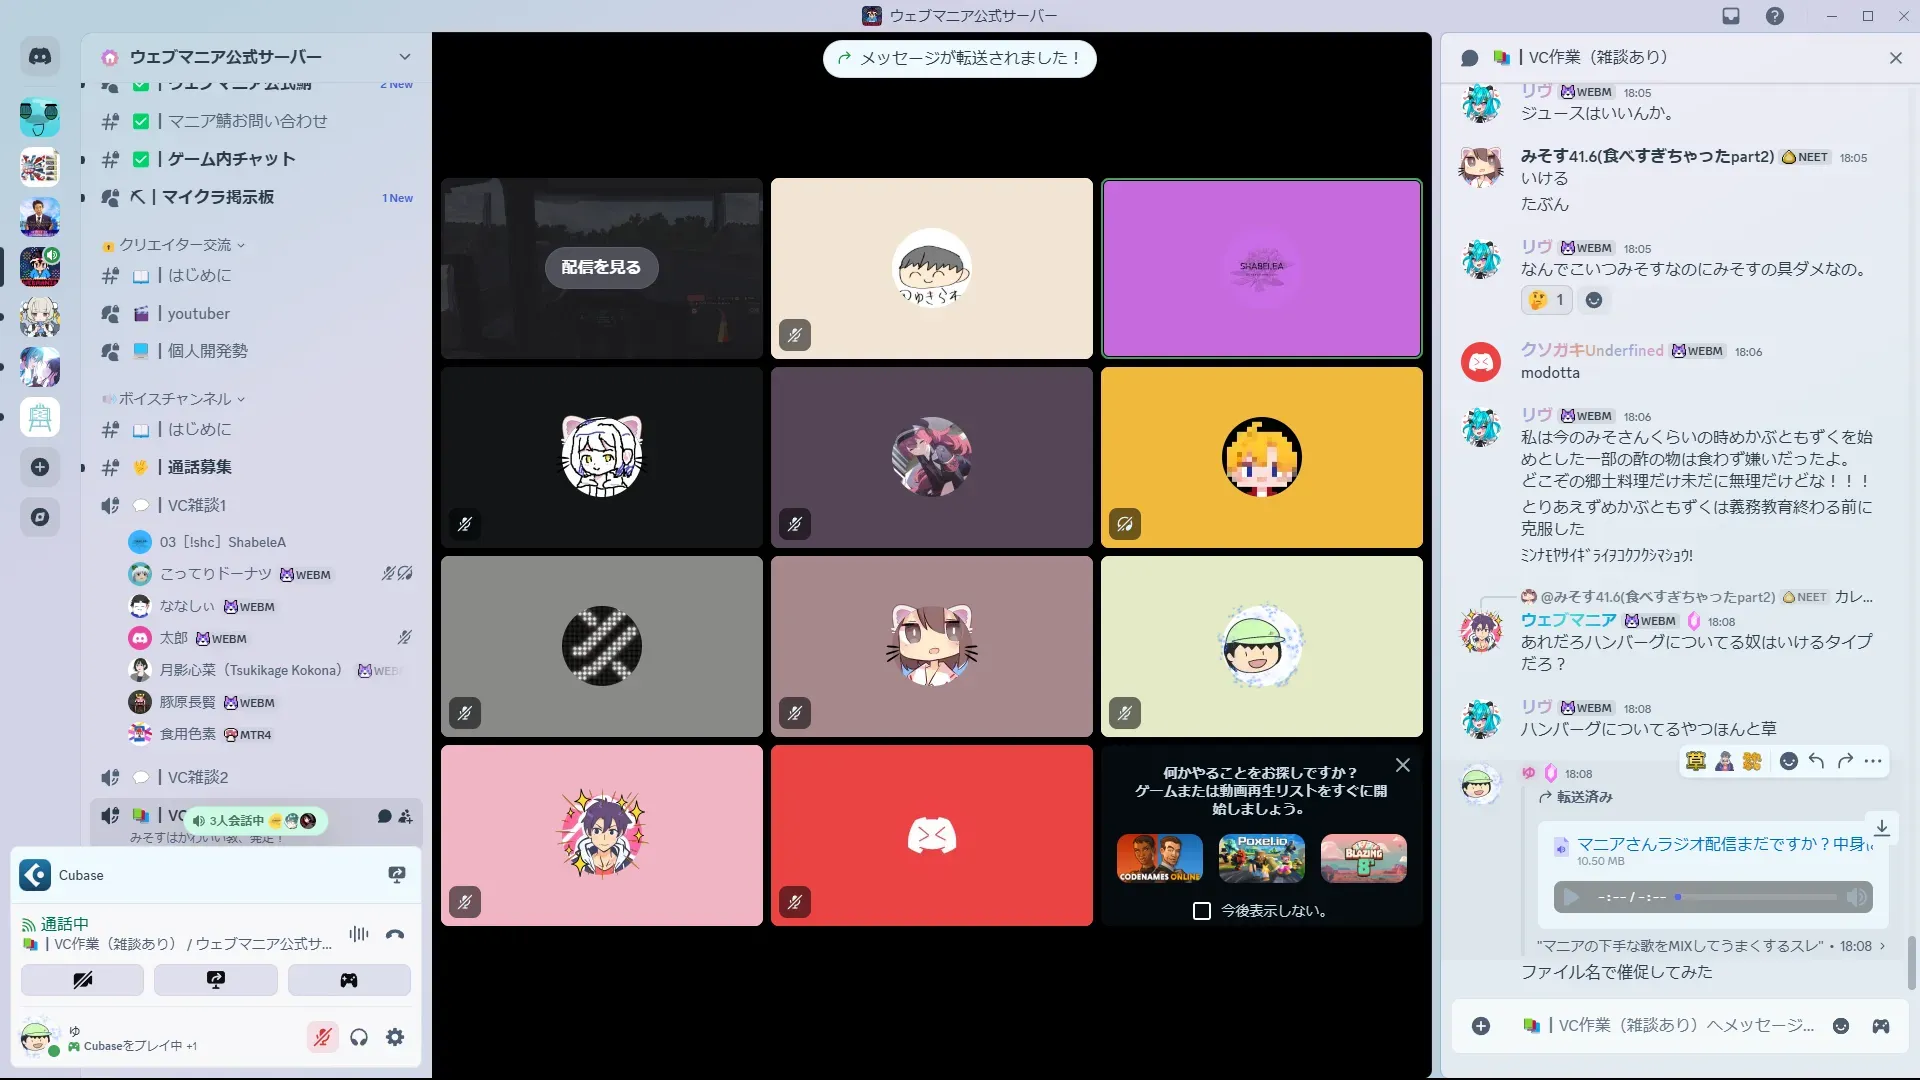
Task: Unmute your microphone
Action: click(x=322, y=1037)
